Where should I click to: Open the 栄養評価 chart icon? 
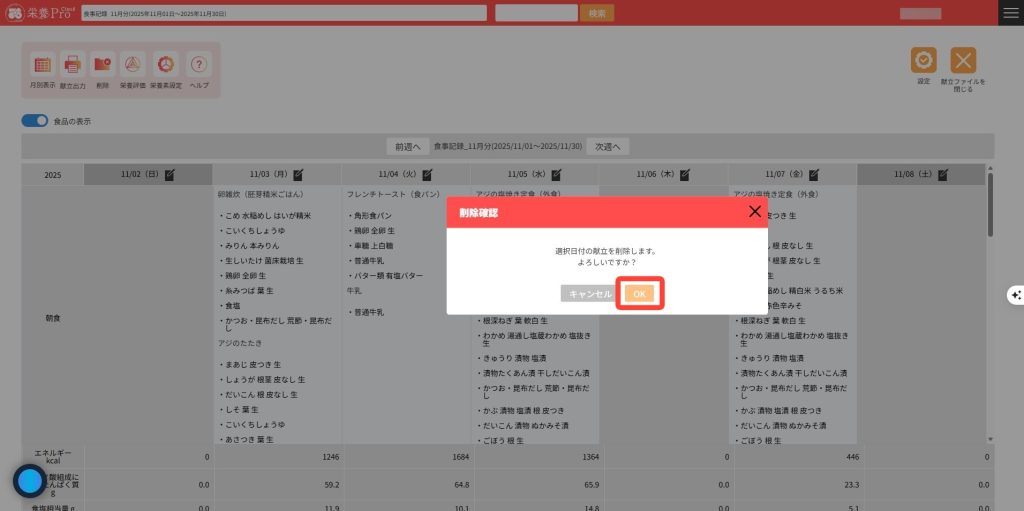click(x=133, y=65)
